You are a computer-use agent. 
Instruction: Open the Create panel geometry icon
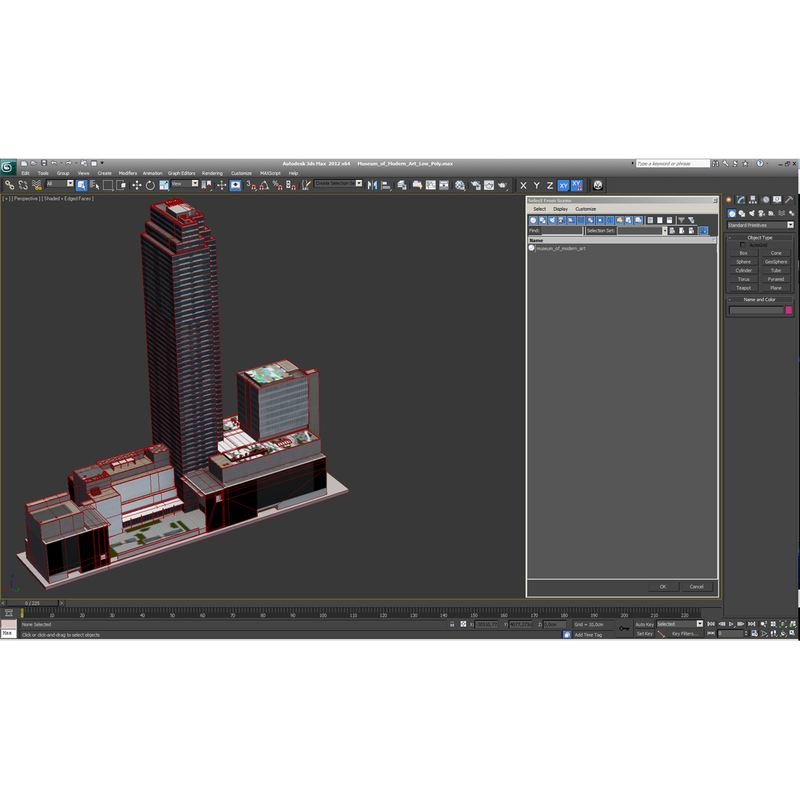click(732, 213)
